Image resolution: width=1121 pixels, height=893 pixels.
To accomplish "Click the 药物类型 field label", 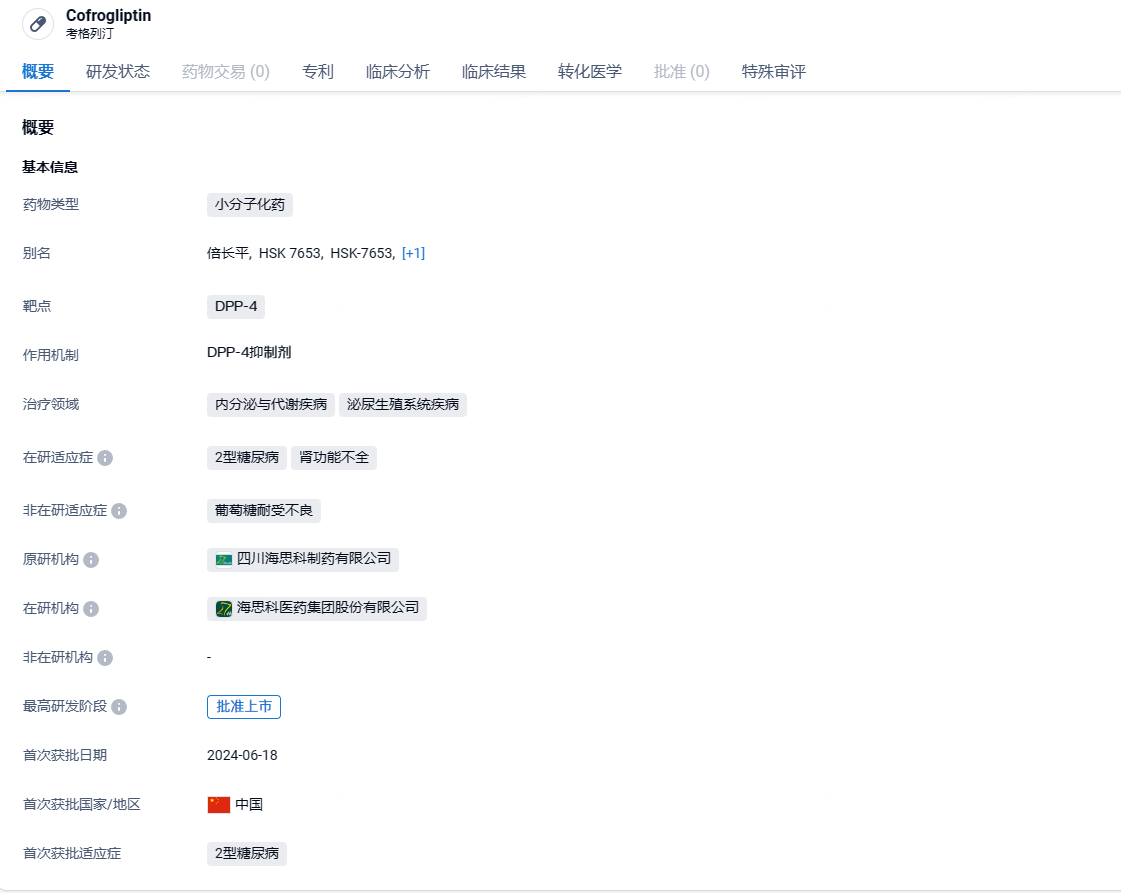I will [x=51, y=204].
